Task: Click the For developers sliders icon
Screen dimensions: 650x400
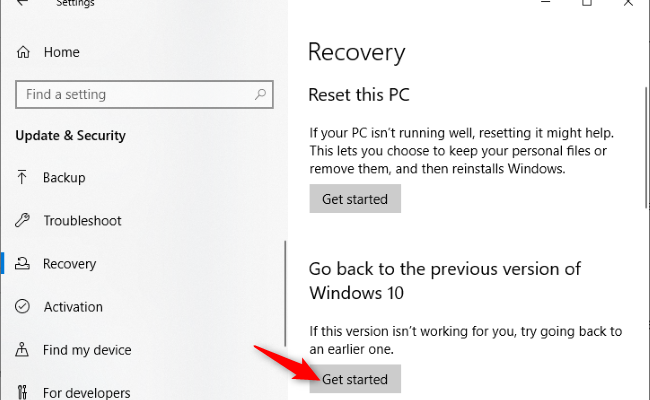Action: coord(23,392)
